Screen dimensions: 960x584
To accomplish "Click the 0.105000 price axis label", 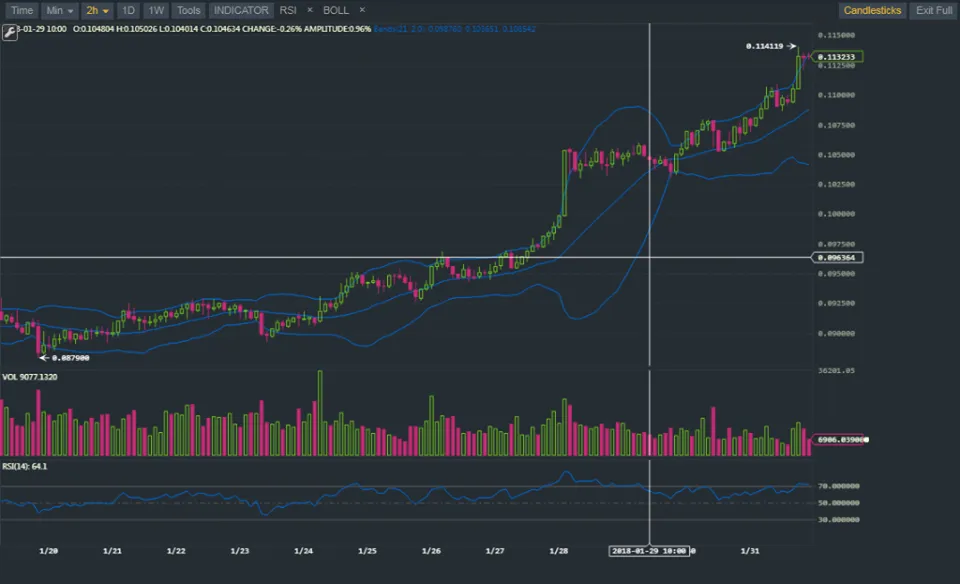I will coord(836,155).
